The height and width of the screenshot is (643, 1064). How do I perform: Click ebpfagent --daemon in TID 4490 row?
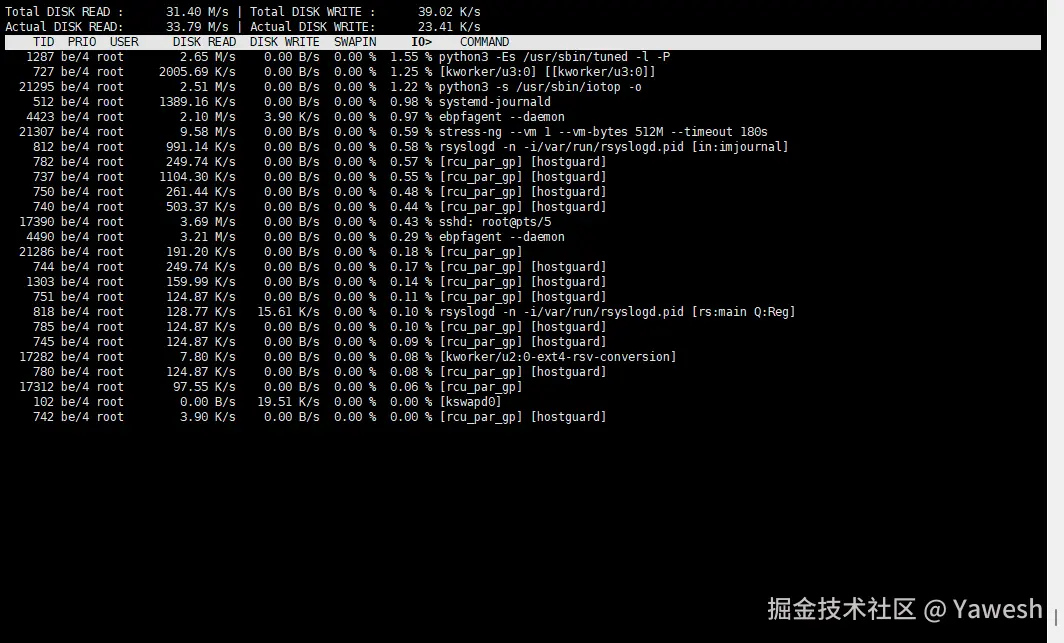point(501,237)
